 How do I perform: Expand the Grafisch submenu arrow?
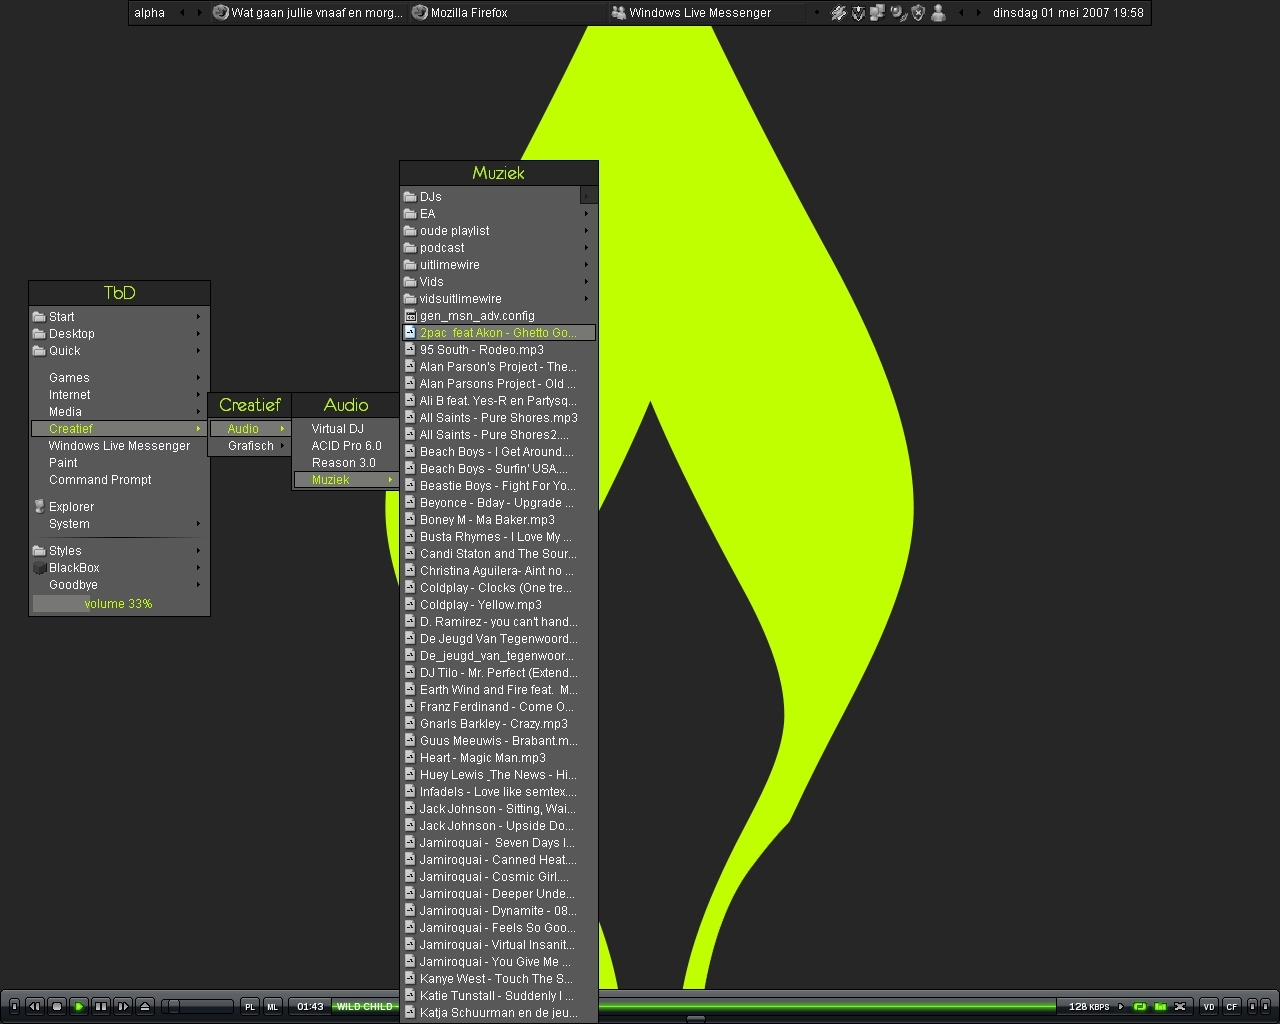pyautogui.click(x=283, y=446)
